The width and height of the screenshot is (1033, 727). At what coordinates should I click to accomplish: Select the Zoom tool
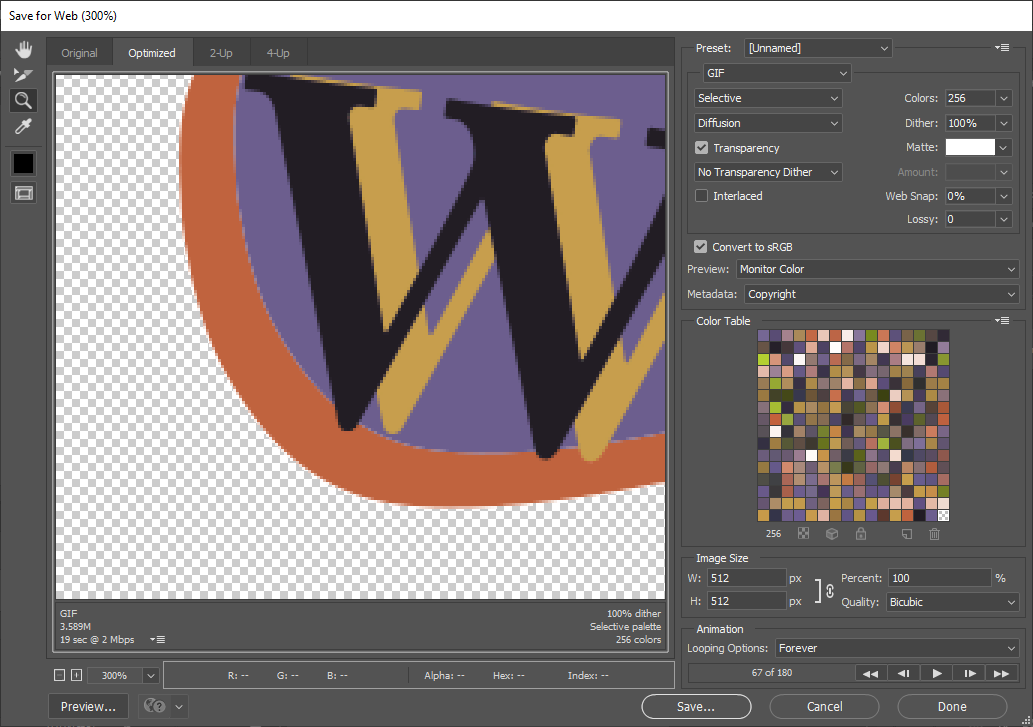point(24,101)
